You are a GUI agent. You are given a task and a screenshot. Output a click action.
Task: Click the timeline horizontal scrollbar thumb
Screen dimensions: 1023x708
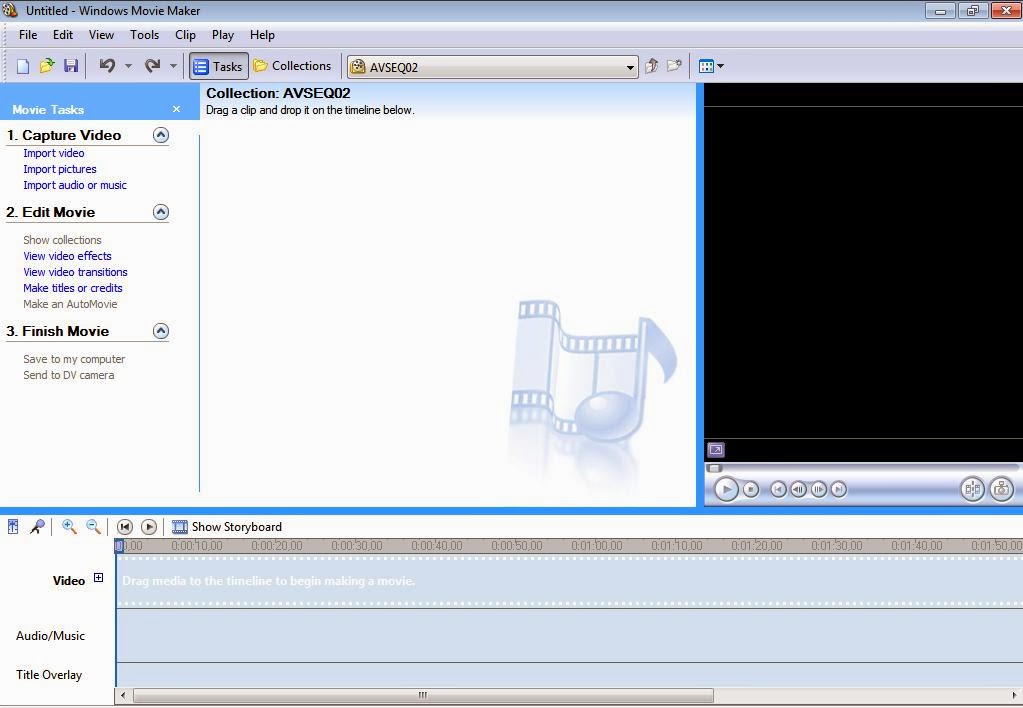point(423,695)
